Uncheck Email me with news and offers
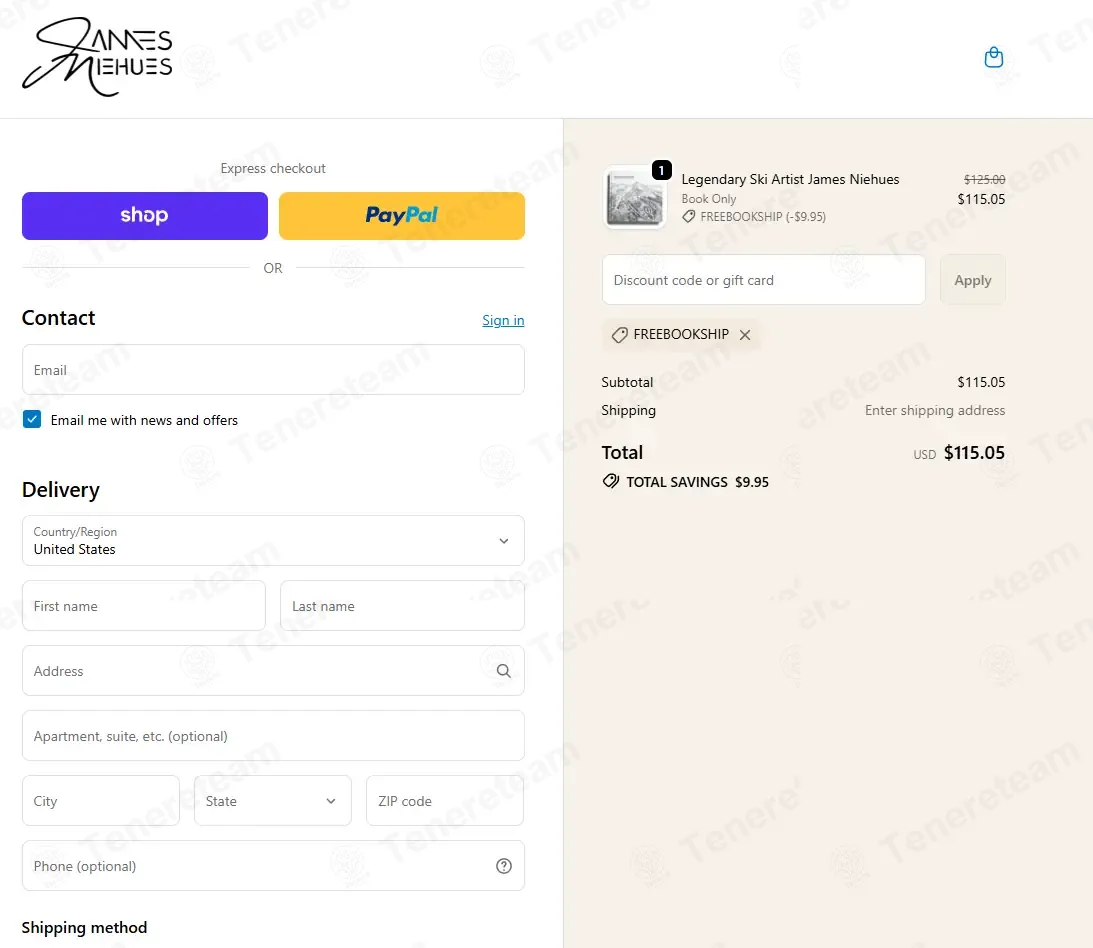This screenshot has height=948, width=1093. (x=31, y=419)
